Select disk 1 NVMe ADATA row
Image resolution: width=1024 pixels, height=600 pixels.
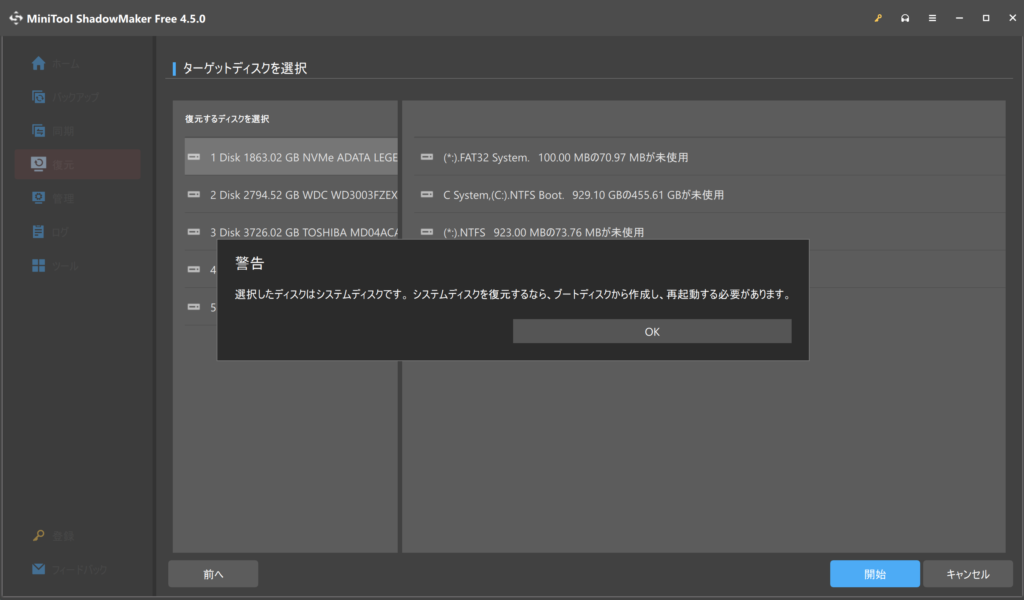291,157
